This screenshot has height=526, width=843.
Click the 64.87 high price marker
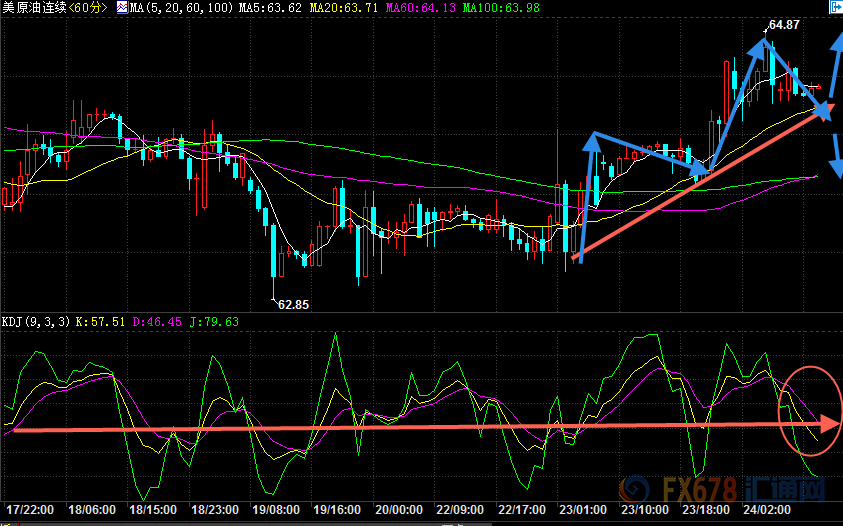[x=784, y=25]
